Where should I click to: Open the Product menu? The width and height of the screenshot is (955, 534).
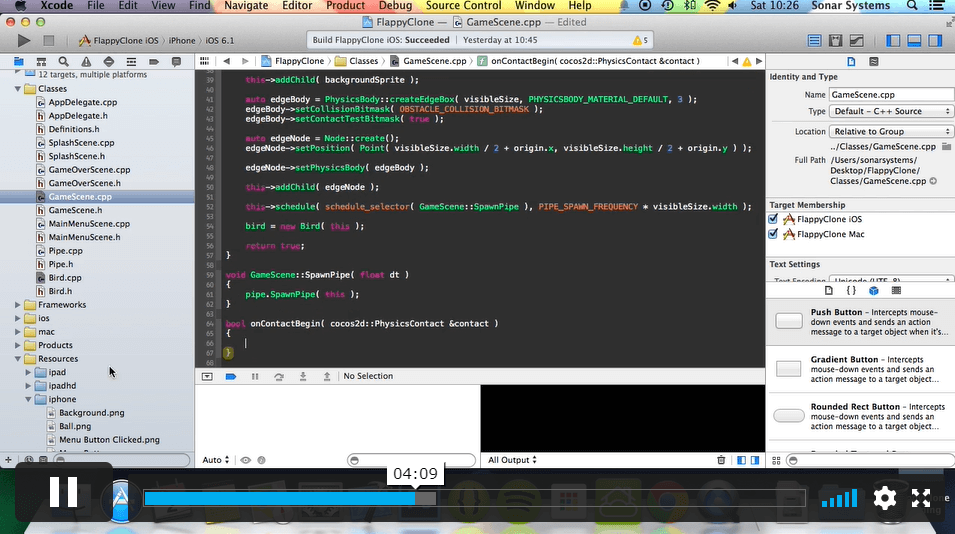pyautogui.click(x=345, y=6)
